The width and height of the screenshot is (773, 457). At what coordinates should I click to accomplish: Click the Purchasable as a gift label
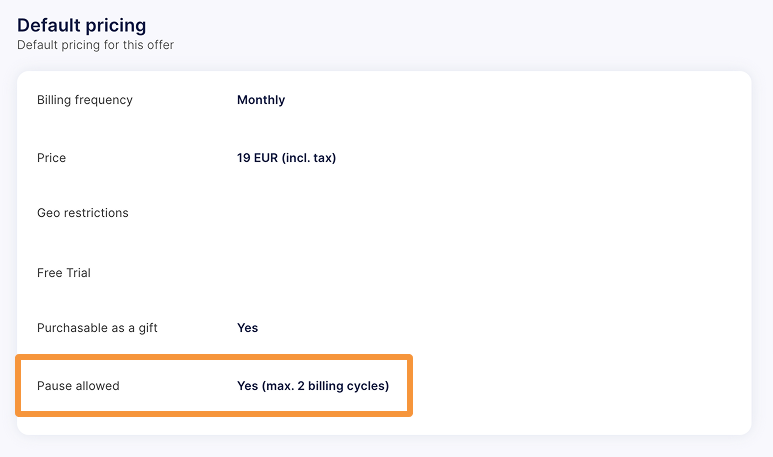pyautogui.click(x=97, y=328)
